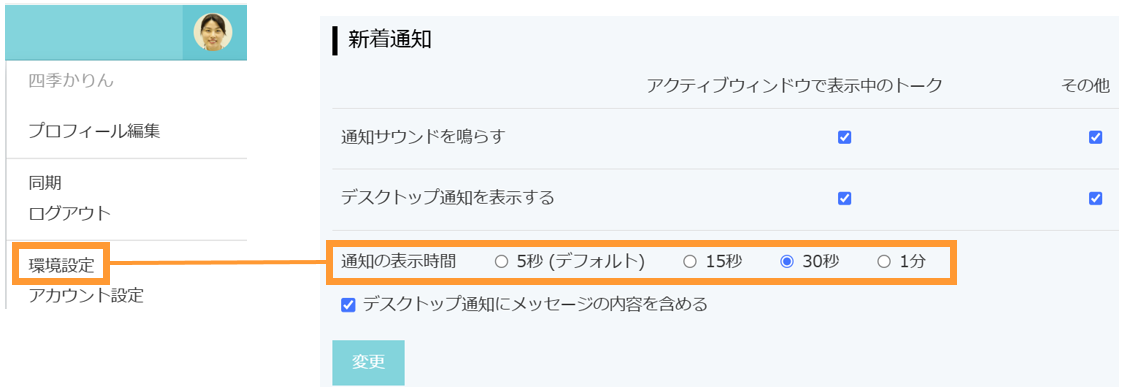Toggle デスクトップ通知 checkbox for active window talk
Viewport: 1122px width, 391px height.
[x=844, y=198]
